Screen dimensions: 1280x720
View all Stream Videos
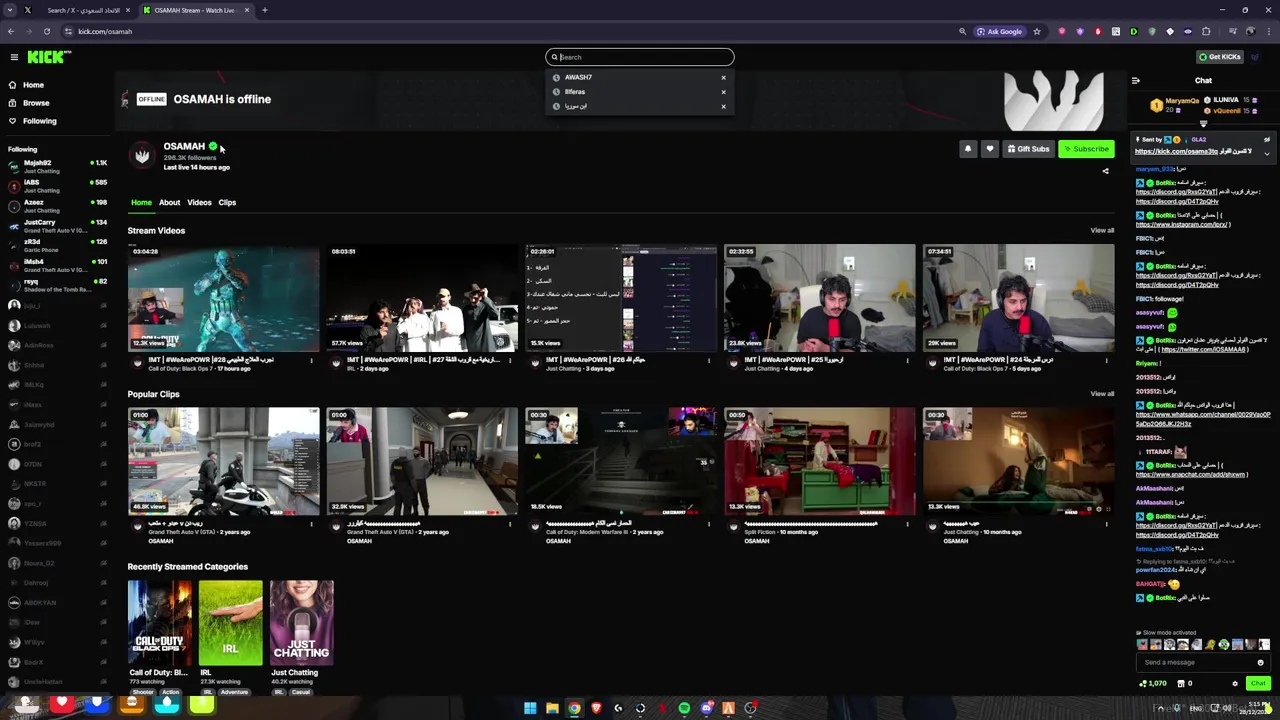1102,231
